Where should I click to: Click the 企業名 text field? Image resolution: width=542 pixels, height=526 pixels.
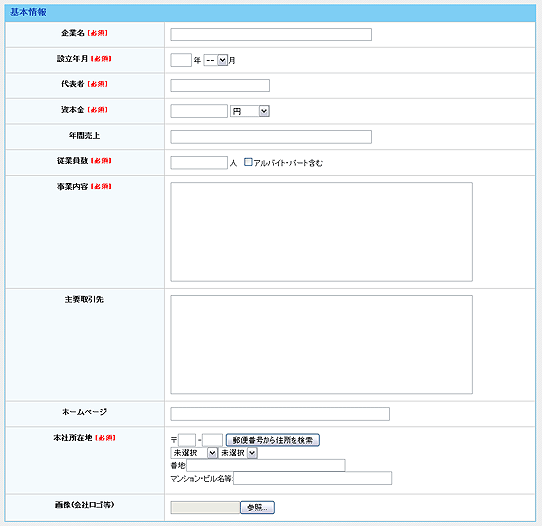click(x=271, y=35)
